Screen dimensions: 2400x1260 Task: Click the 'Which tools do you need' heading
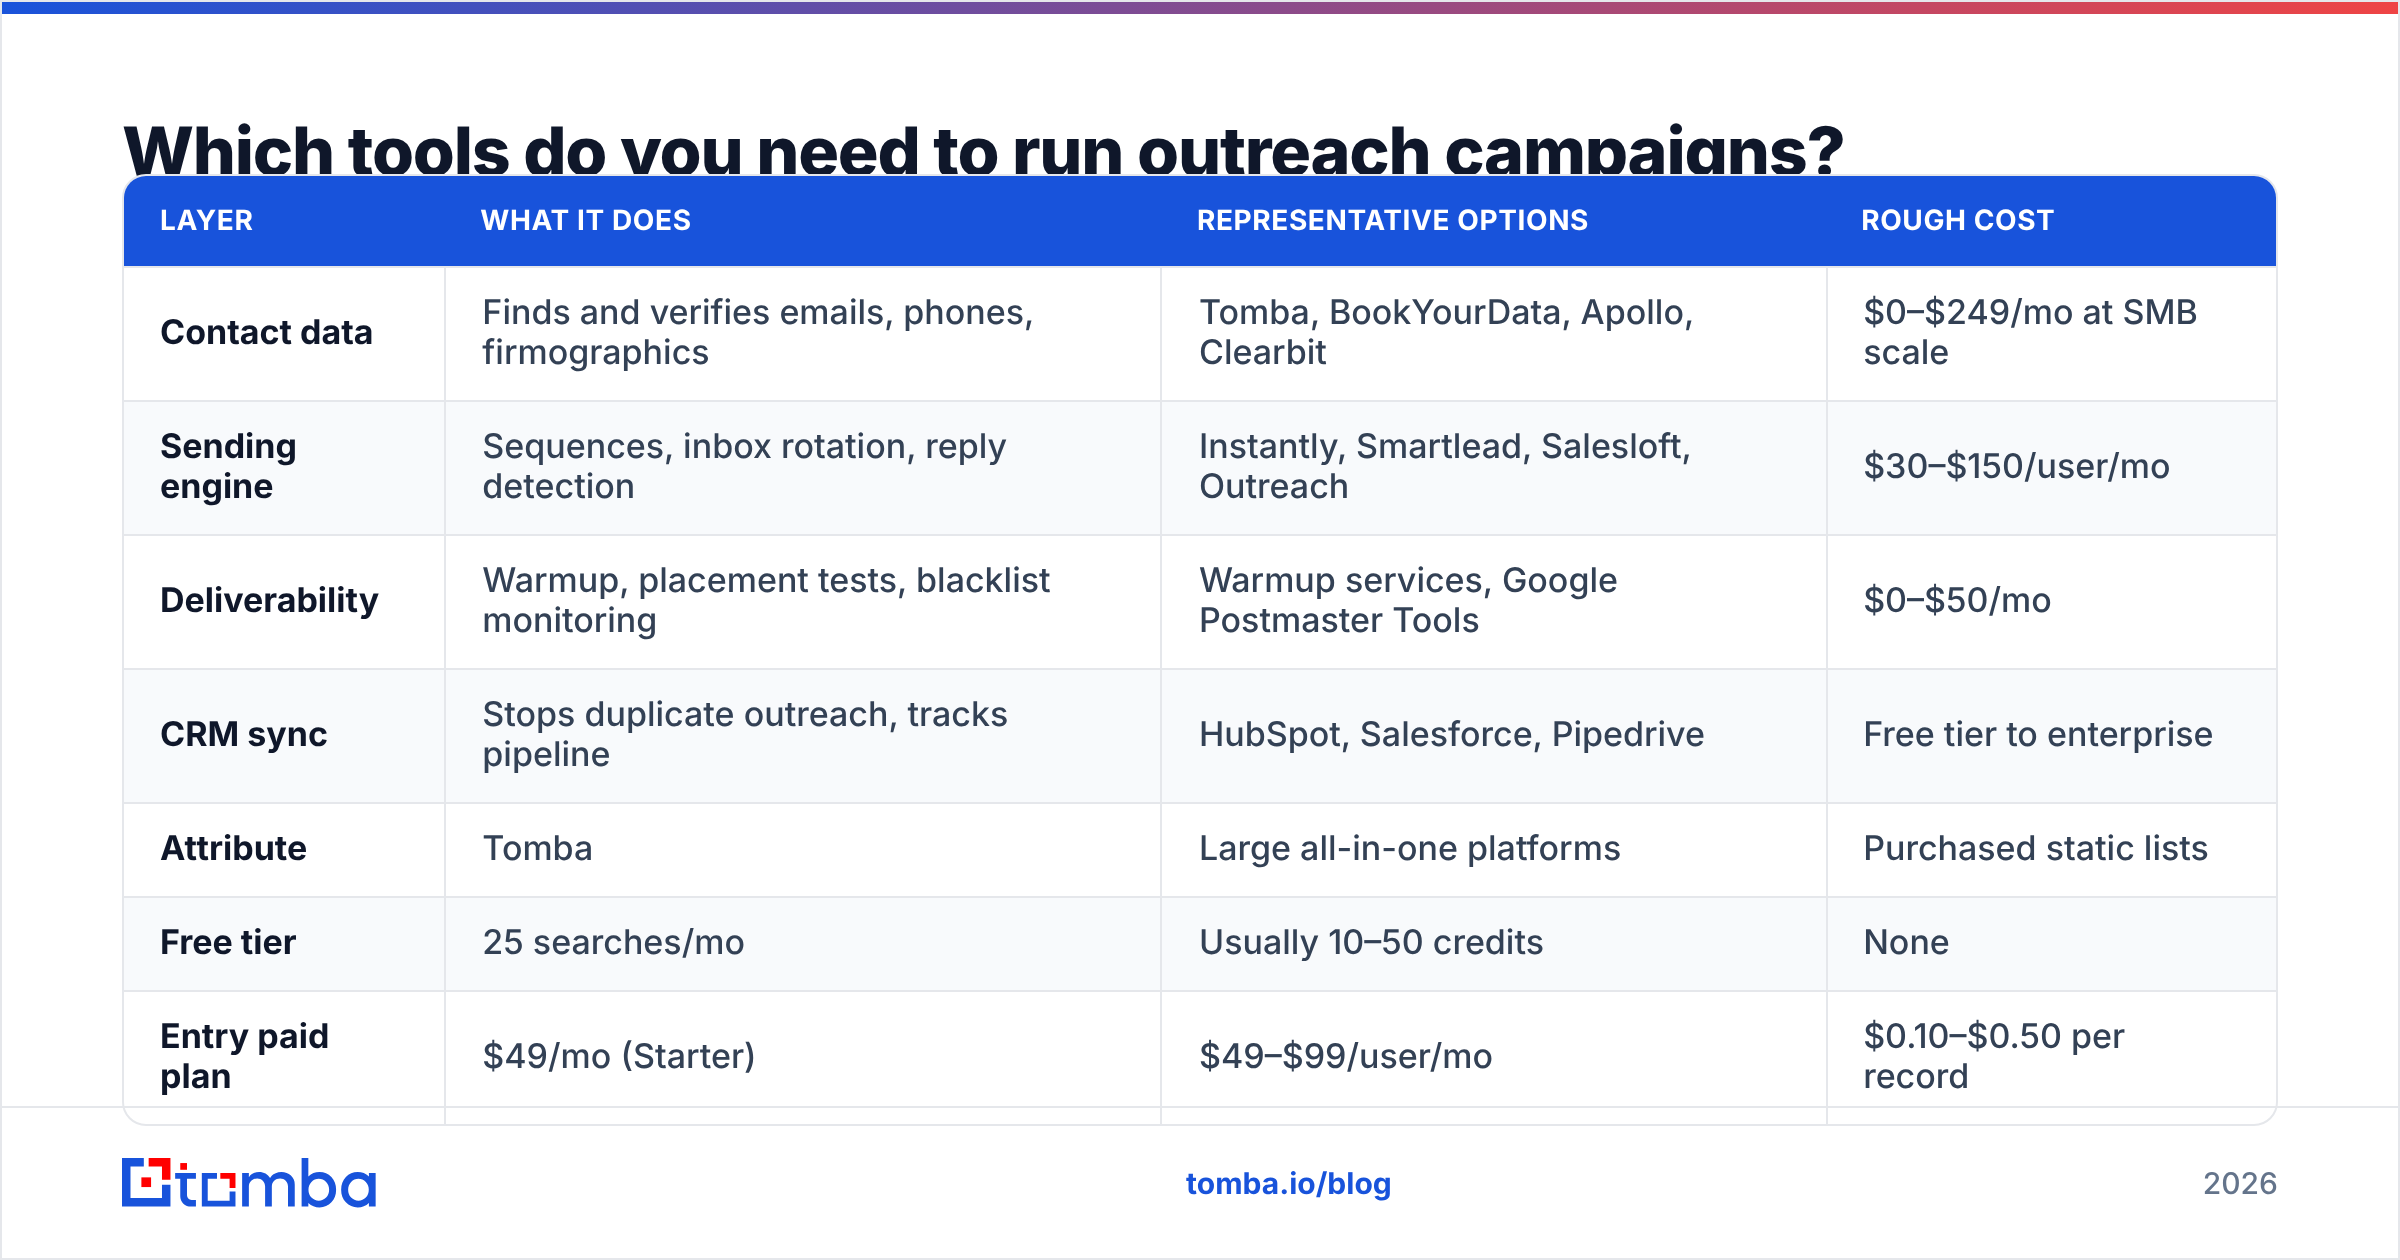pyautogui.click(x=983, y=150)
